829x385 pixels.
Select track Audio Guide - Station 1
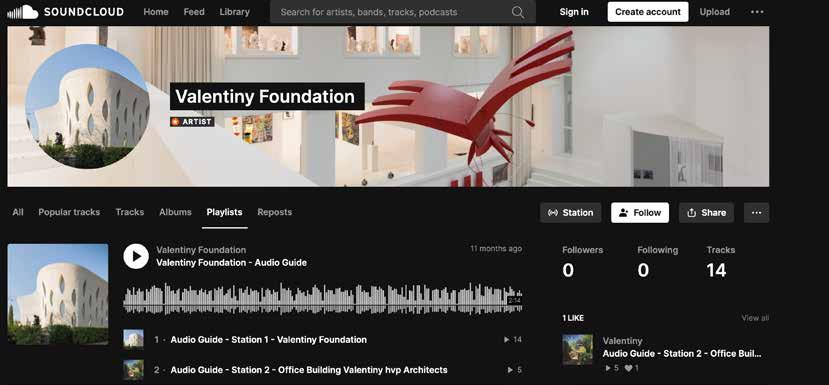[x=269, y=340]
